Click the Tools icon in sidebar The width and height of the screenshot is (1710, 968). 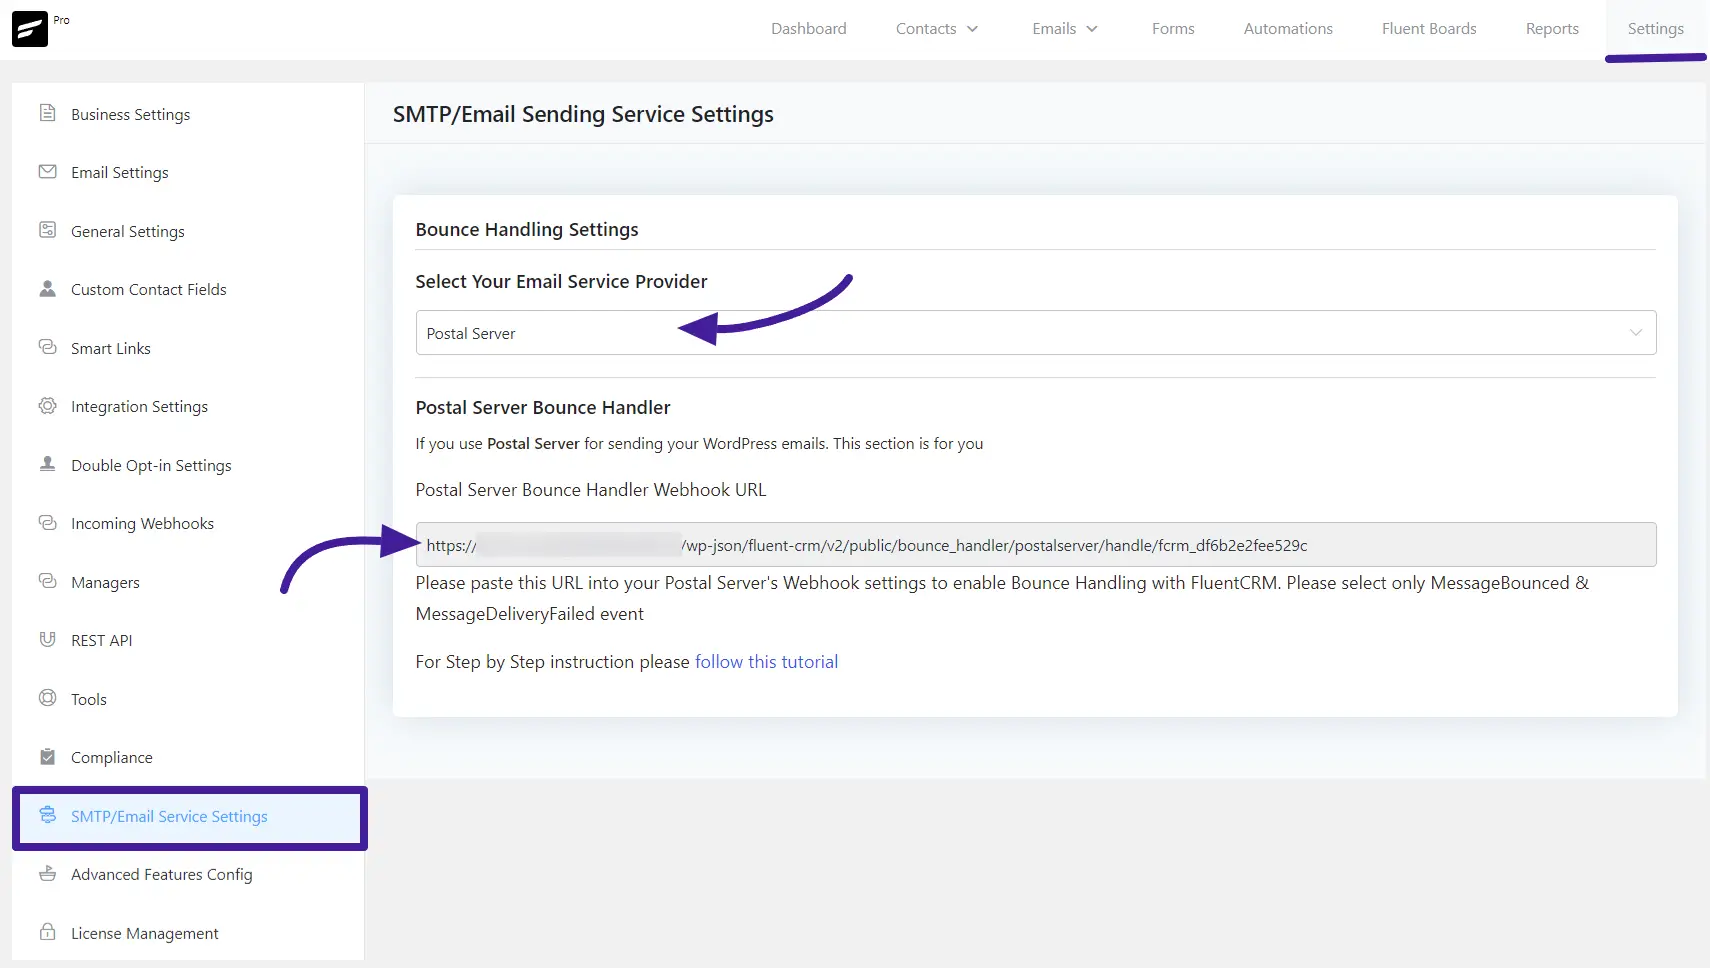pyautogui.click(x=47, y=698)
